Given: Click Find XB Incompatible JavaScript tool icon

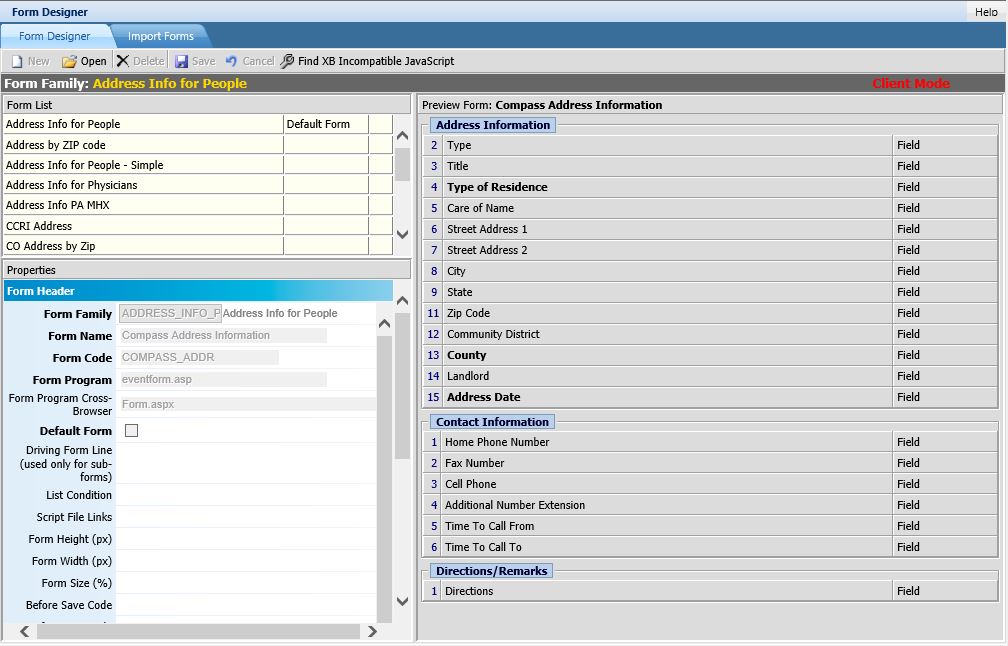Looking at the screenshot, I should tap(287, 61).
